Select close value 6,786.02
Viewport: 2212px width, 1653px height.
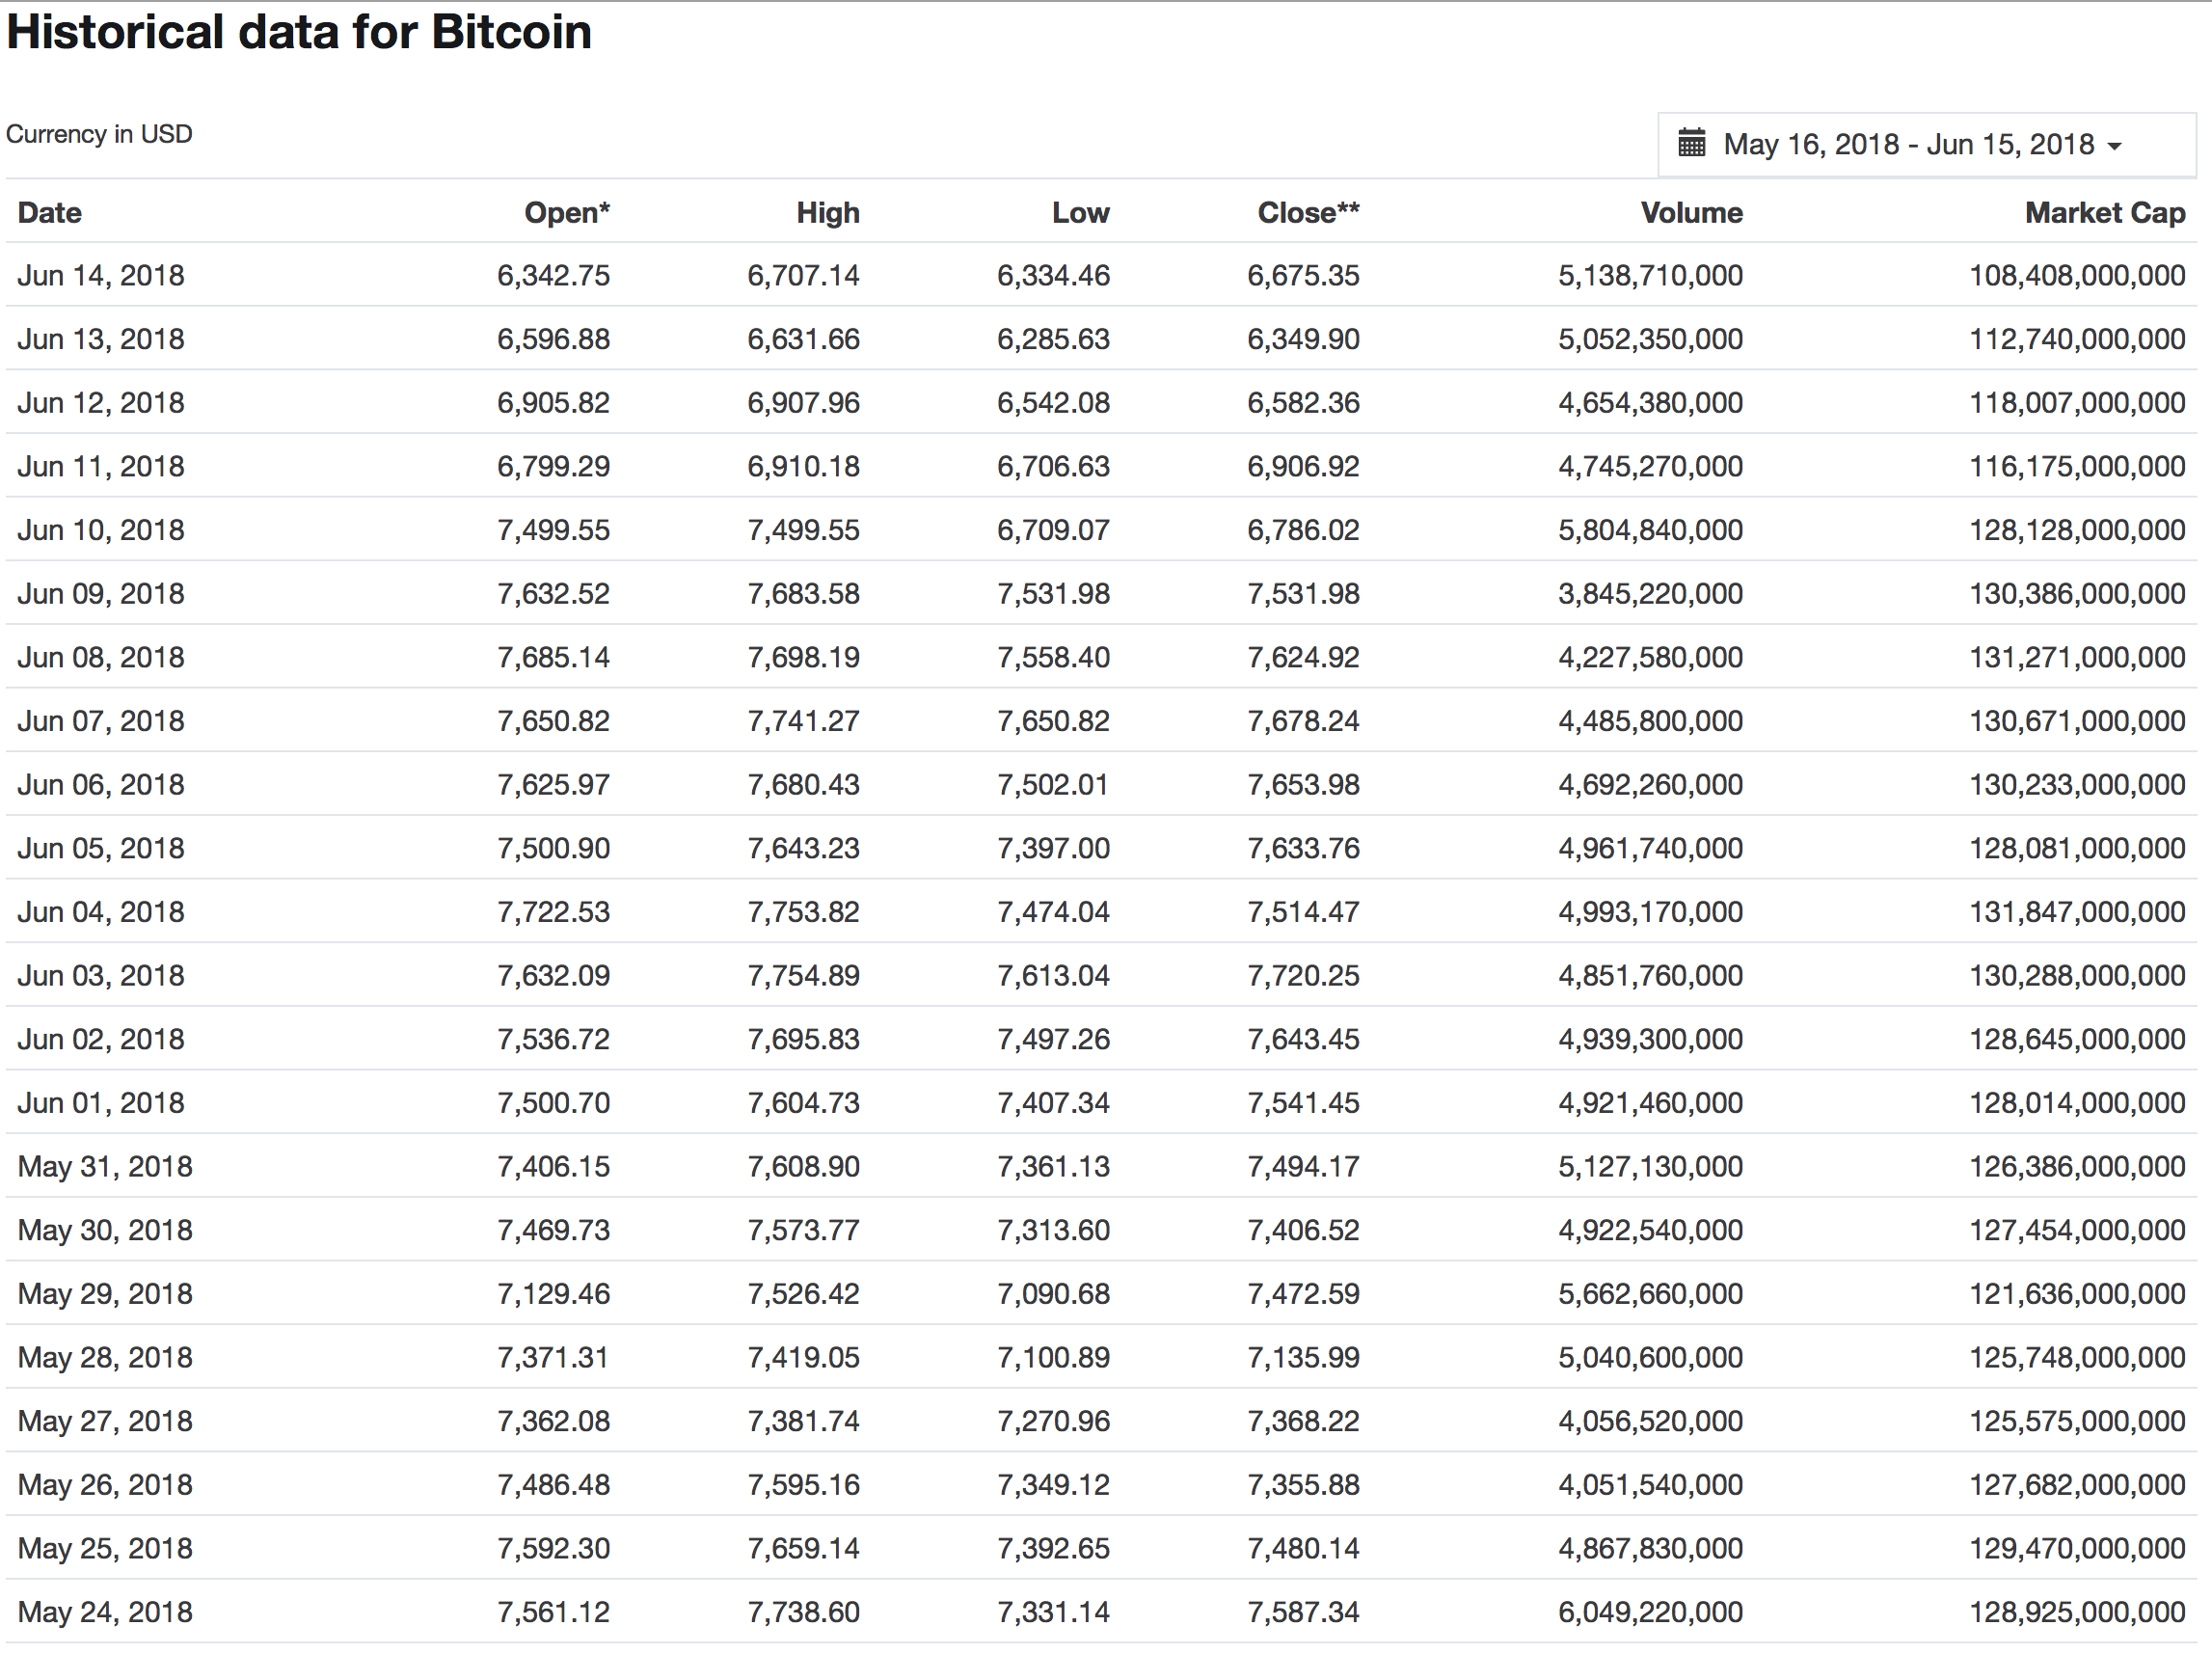click(x=1303, y=530)
